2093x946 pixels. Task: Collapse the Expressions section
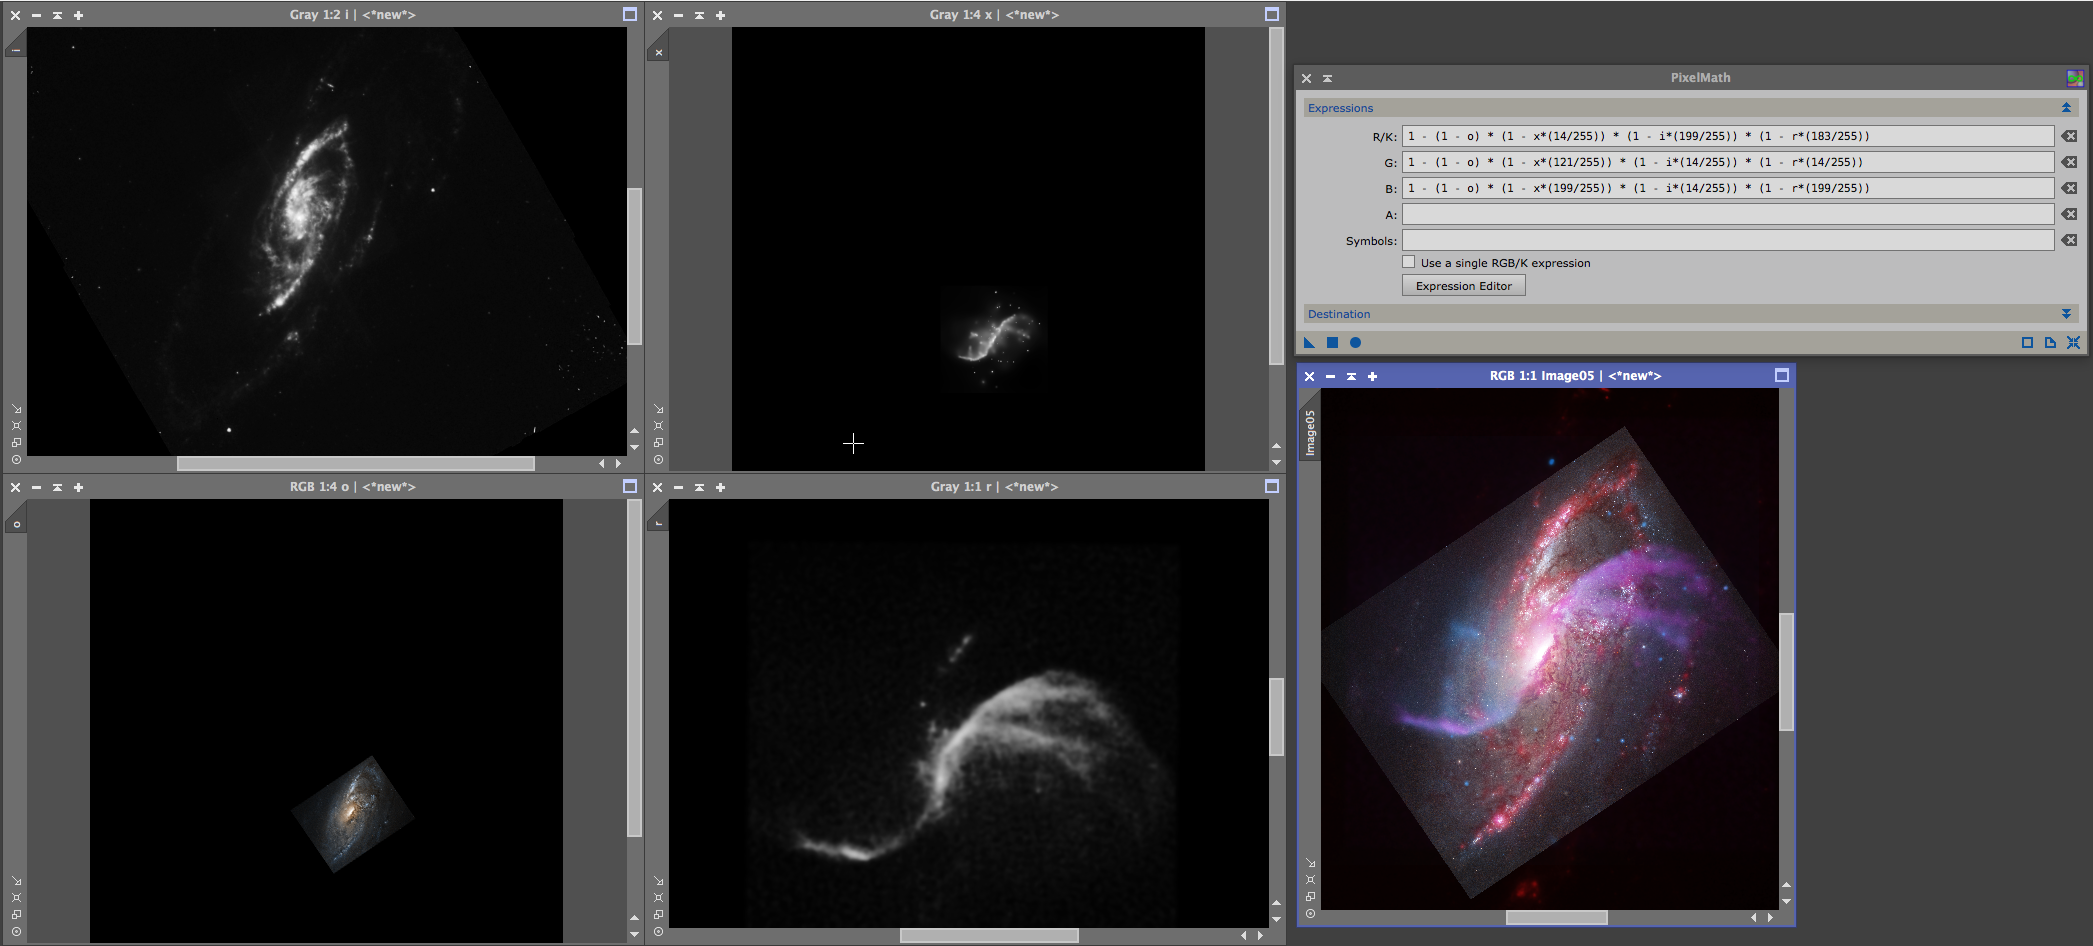2066,108
